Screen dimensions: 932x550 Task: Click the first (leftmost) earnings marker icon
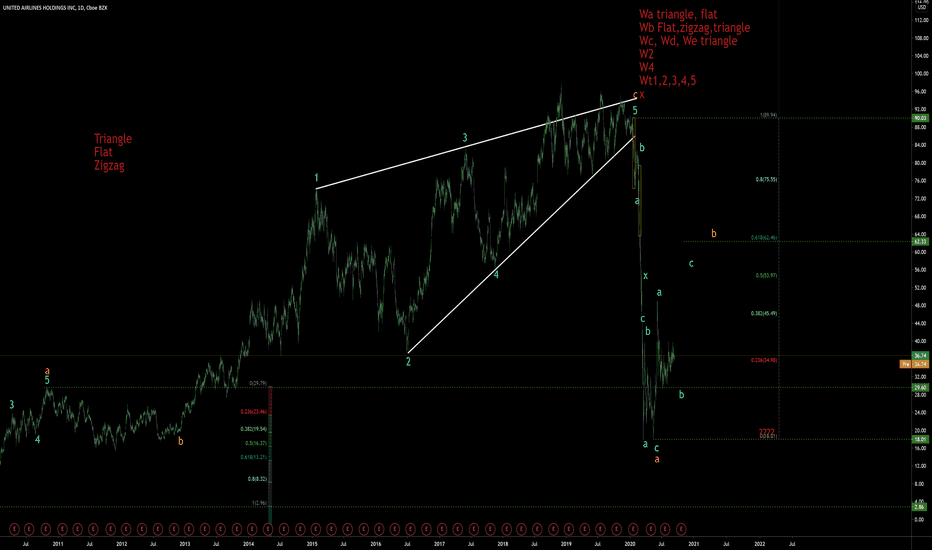click(14, 529)
